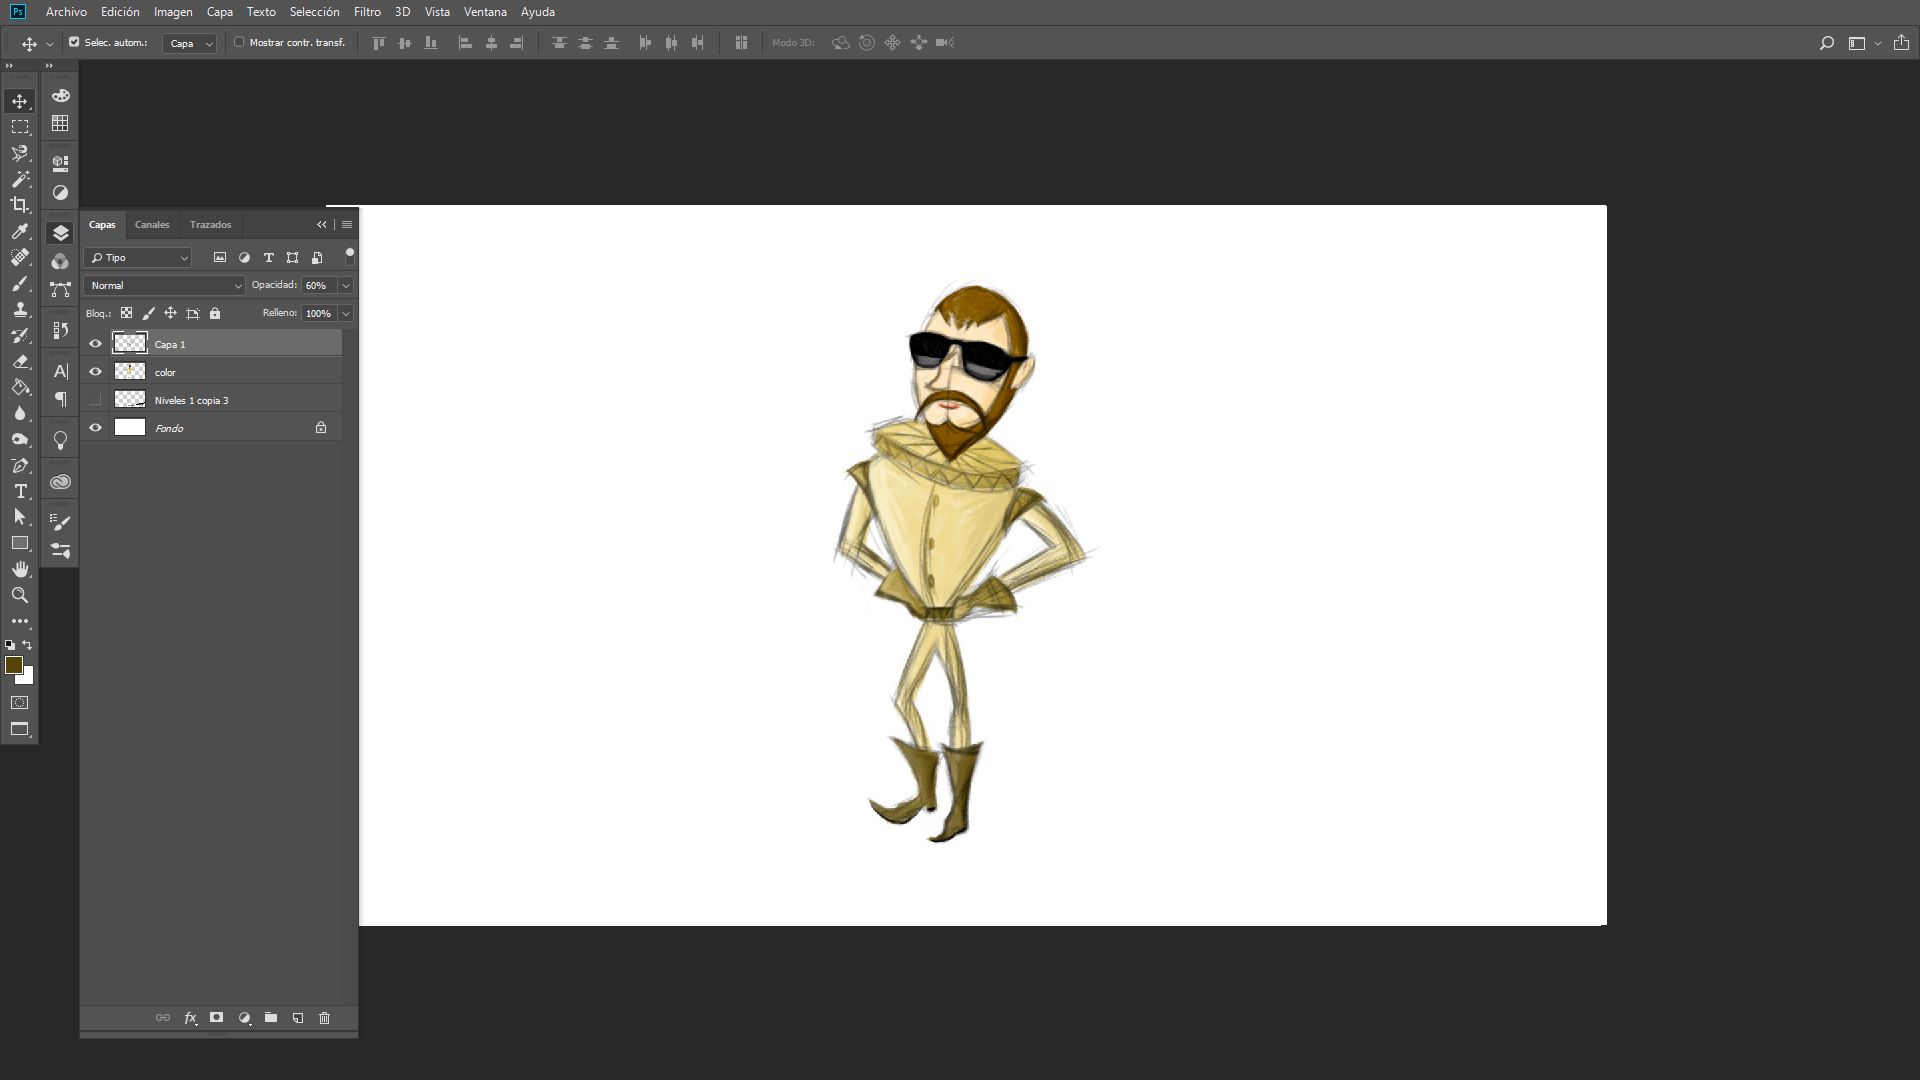Open the Capa auto-select dropdown
Screen dimensions: 1920x1080
click(x=190, y=43)
